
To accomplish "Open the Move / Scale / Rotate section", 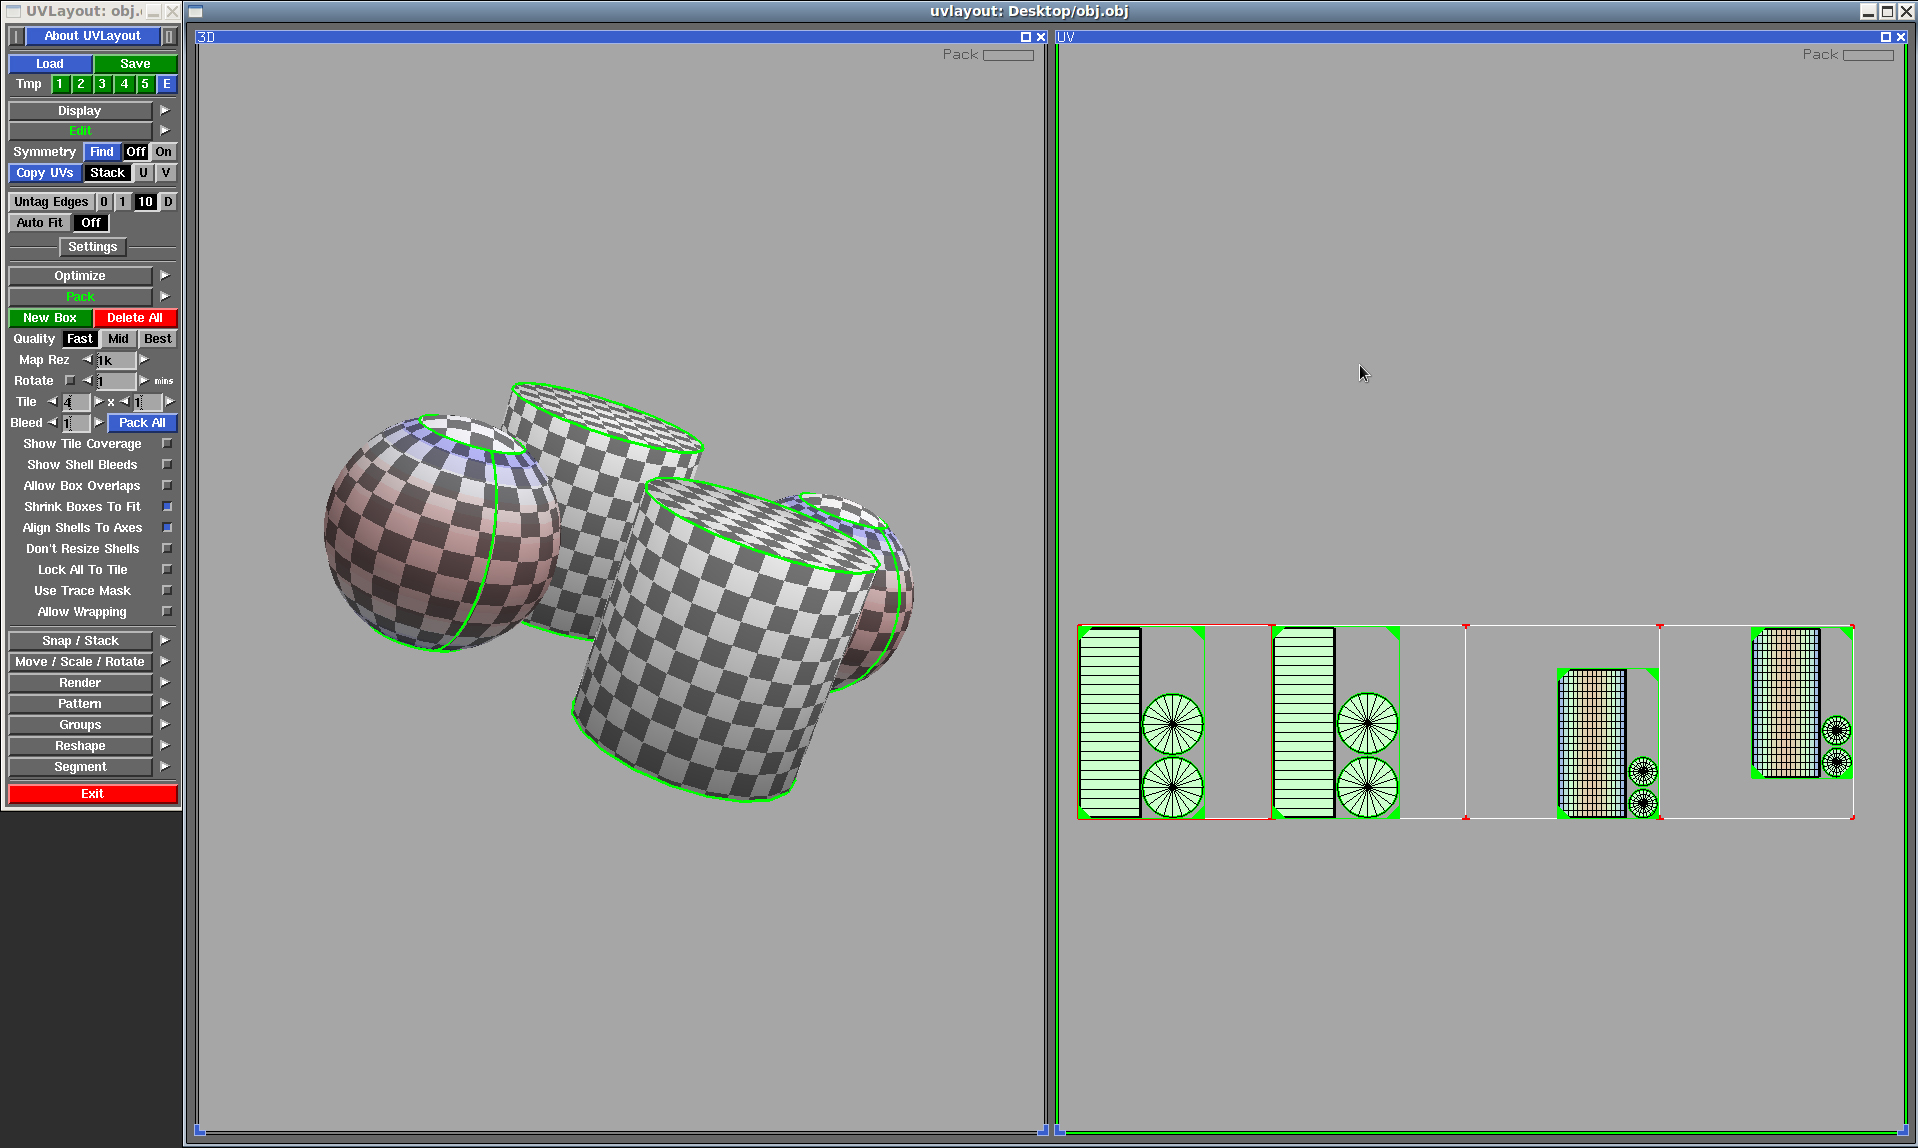I will point(80,662).
